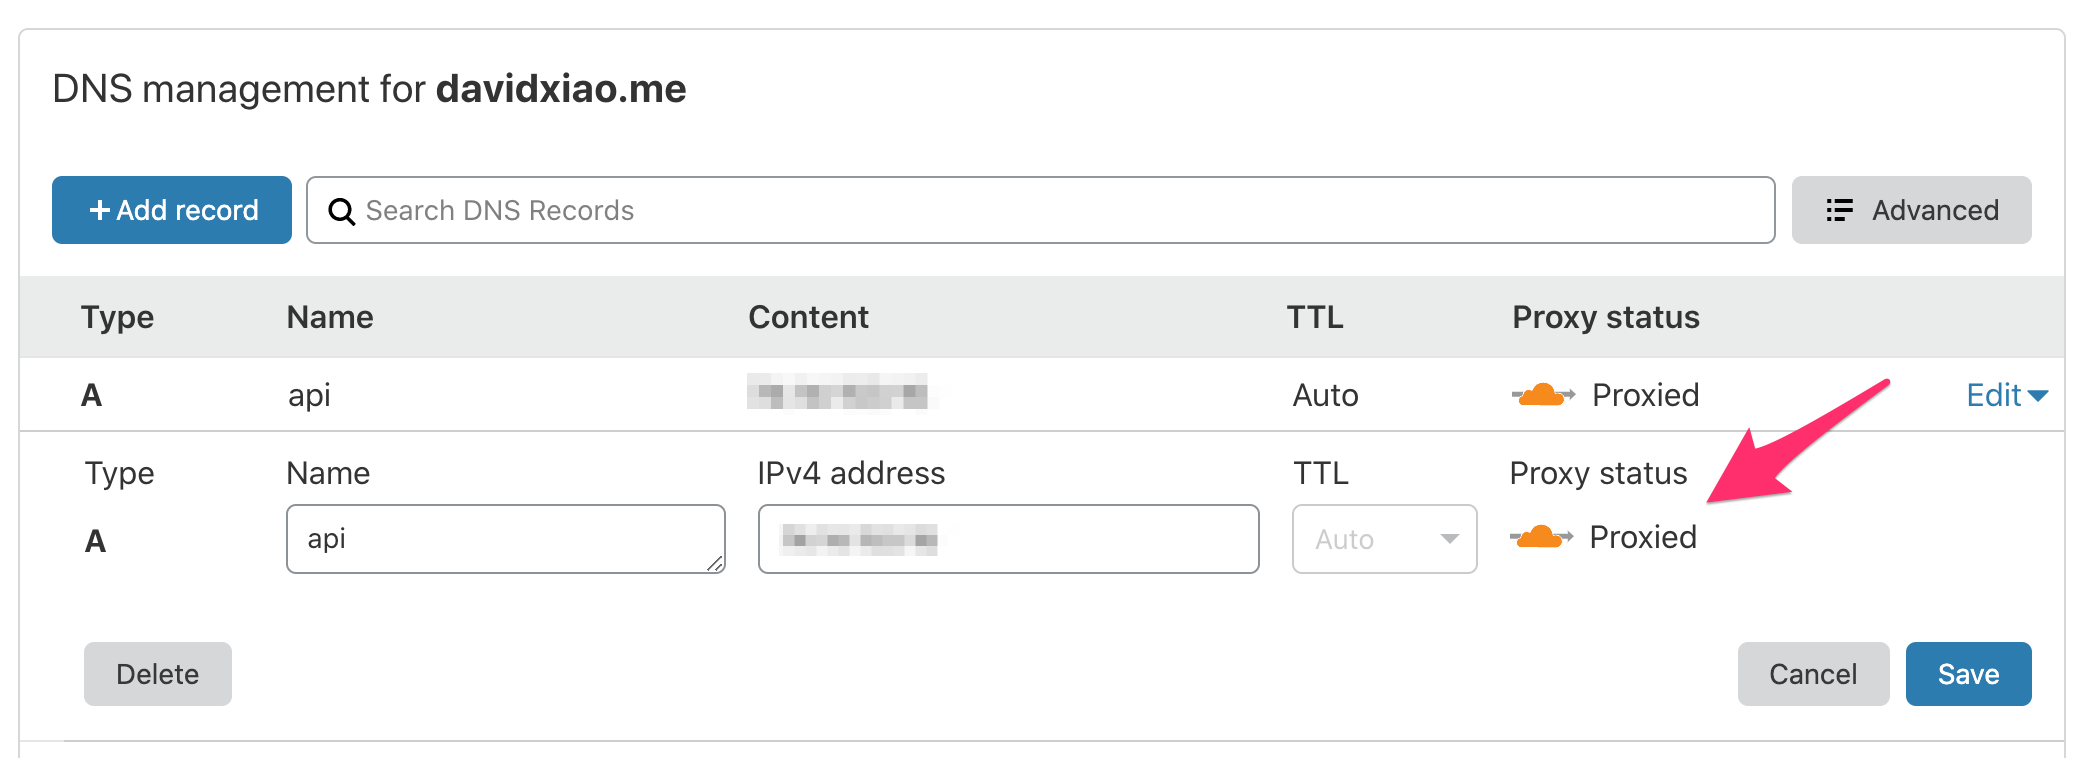Open the Advanced options button
The image size is (2096, 758).
point(1911,210)
